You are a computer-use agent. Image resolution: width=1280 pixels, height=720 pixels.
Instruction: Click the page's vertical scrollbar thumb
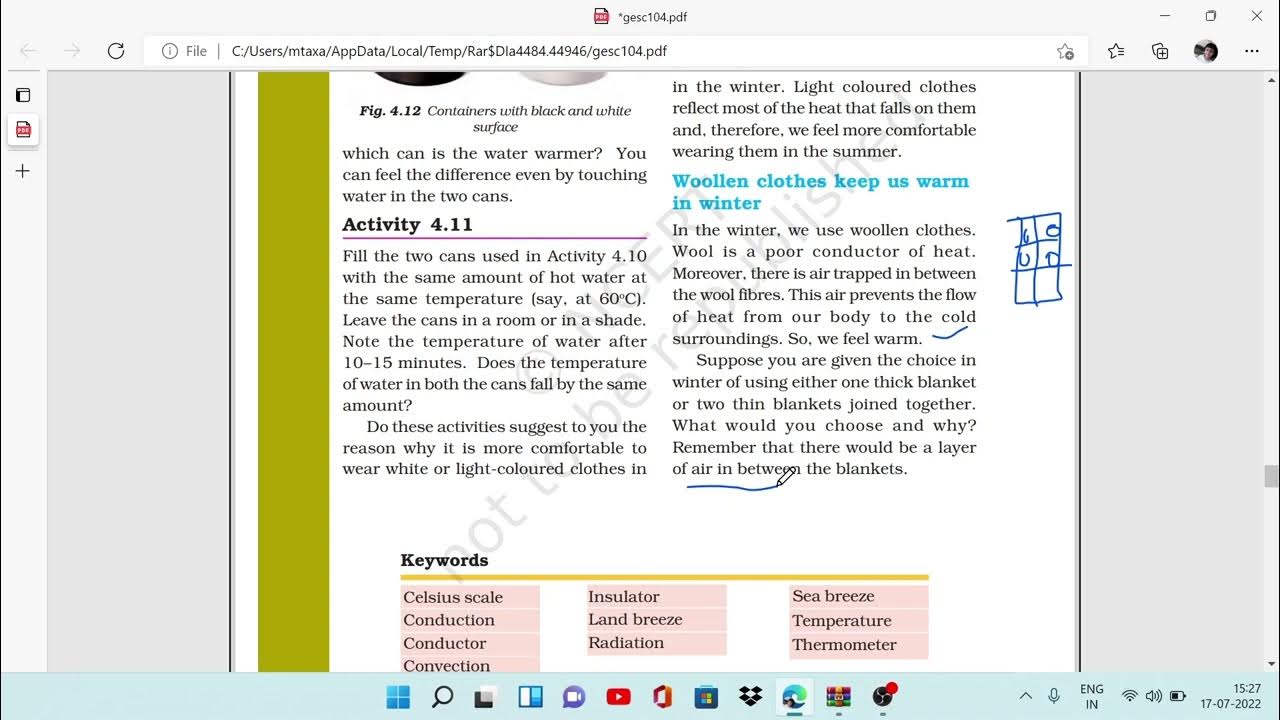coord(1271,476)
